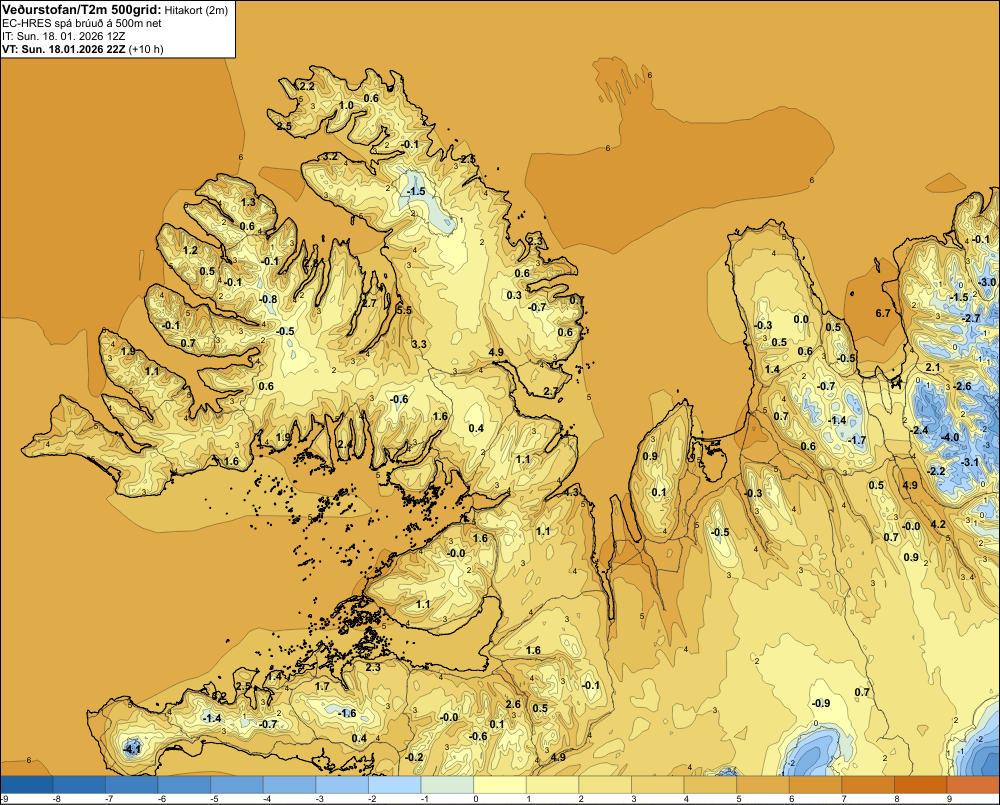Click the 'EC-HRES spá brúuð á 500m net' line
This screenshot has height=805, width=1000.
pyautogui.click(x=82, y=23)
